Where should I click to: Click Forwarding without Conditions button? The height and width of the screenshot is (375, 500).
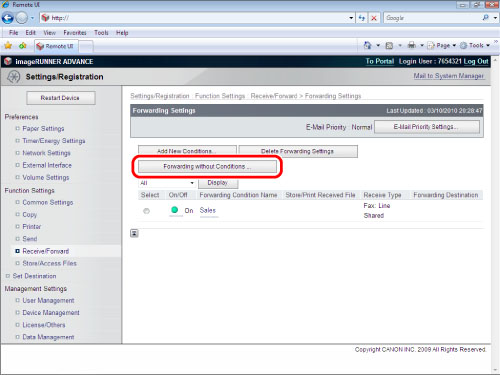tap(207, 166)
